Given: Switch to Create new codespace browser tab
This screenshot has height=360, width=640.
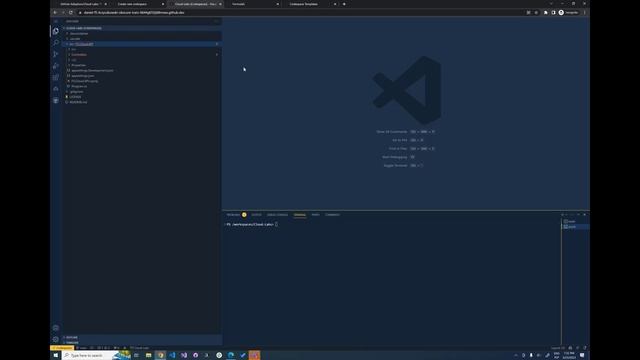Looking at the screenshot, I should (x=137, y=4).
